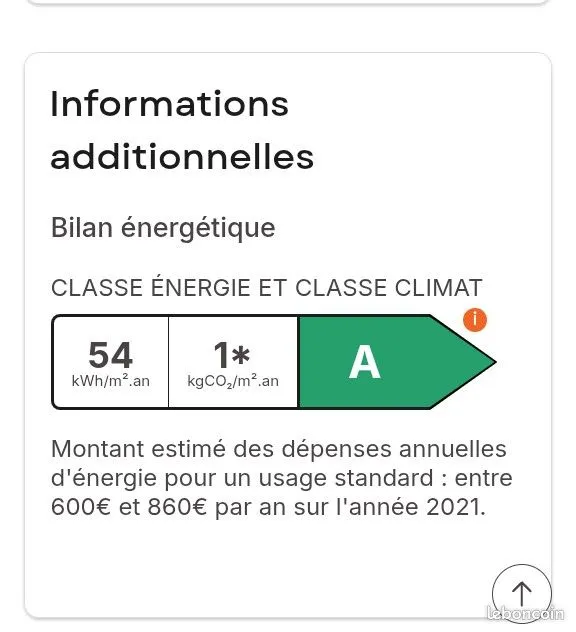Viewport: 576px width, 632px height.
Task: Select the 54 energy consumption number
Action: (x=110, y=355)
